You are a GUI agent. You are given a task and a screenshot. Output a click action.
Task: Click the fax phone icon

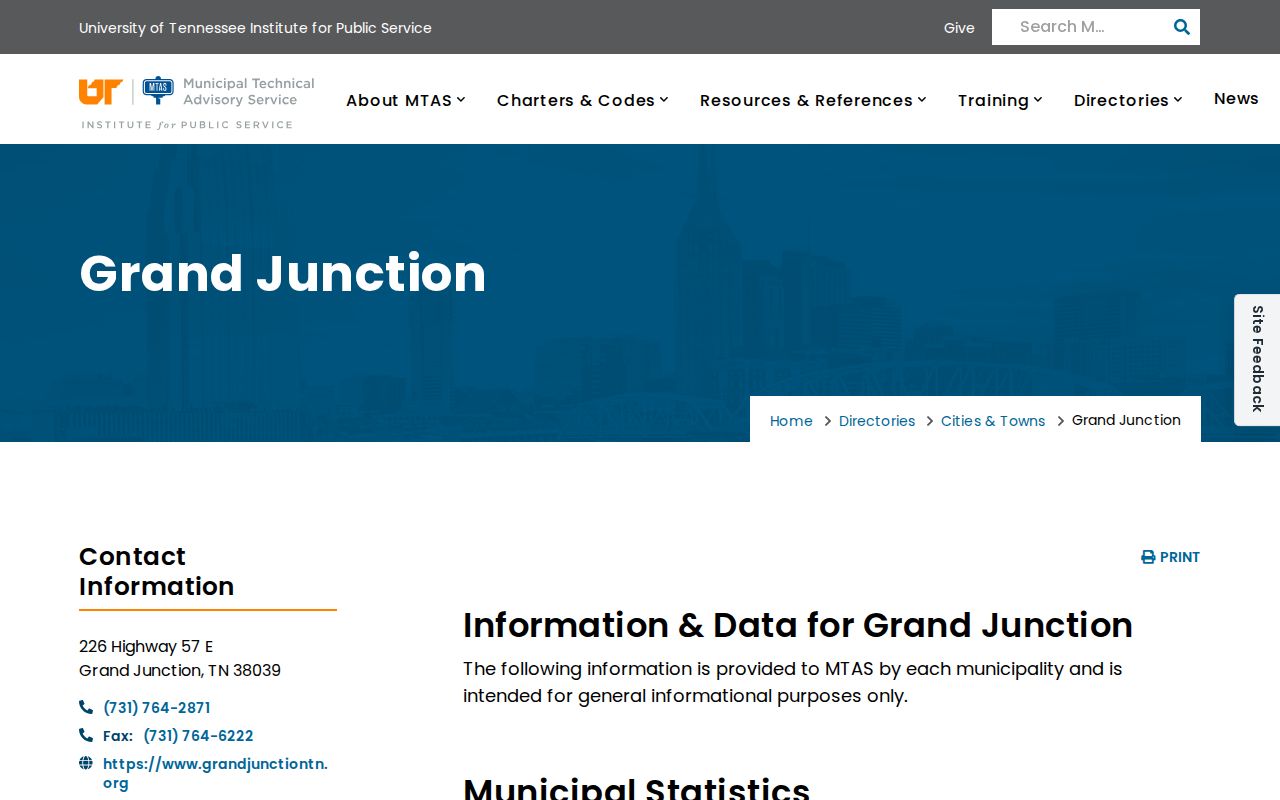pyautogui.click(x=86, y=735)
